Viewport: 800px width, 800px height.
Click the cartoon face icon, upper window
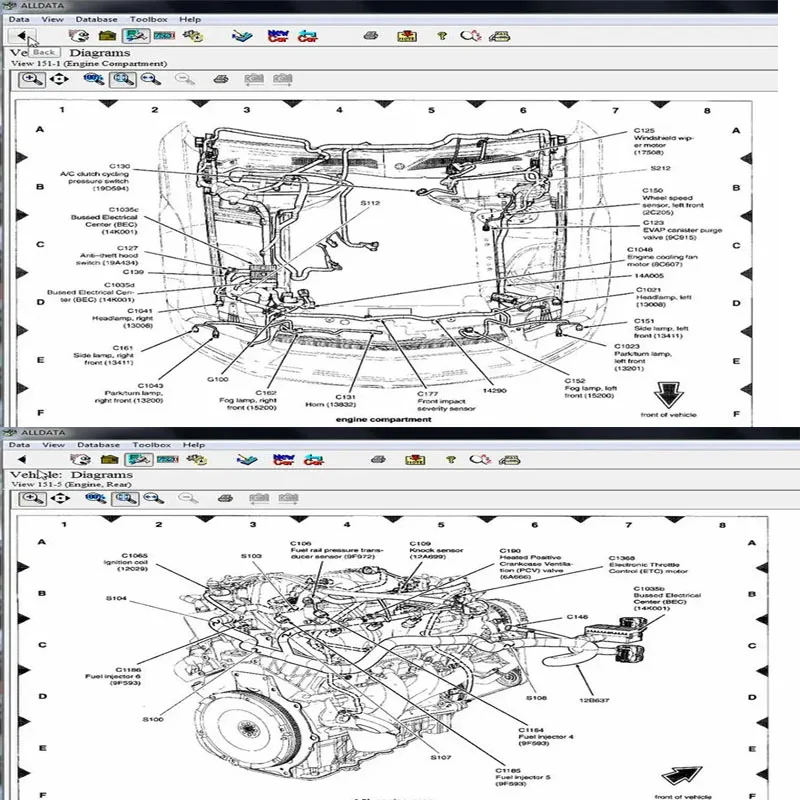(x=79, y=36)
